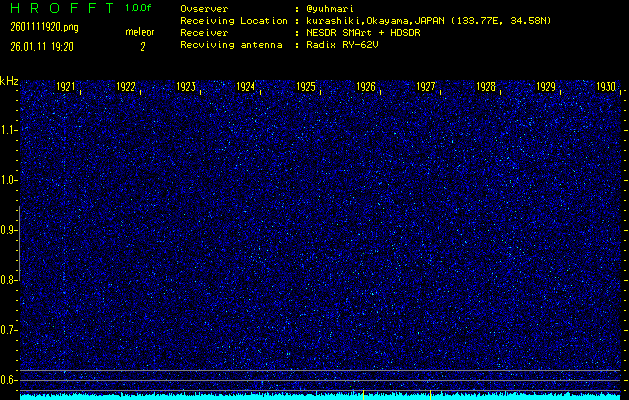Select the version label 1.00f
Viewport: 629px width, 400px height.
pos(138,8)
